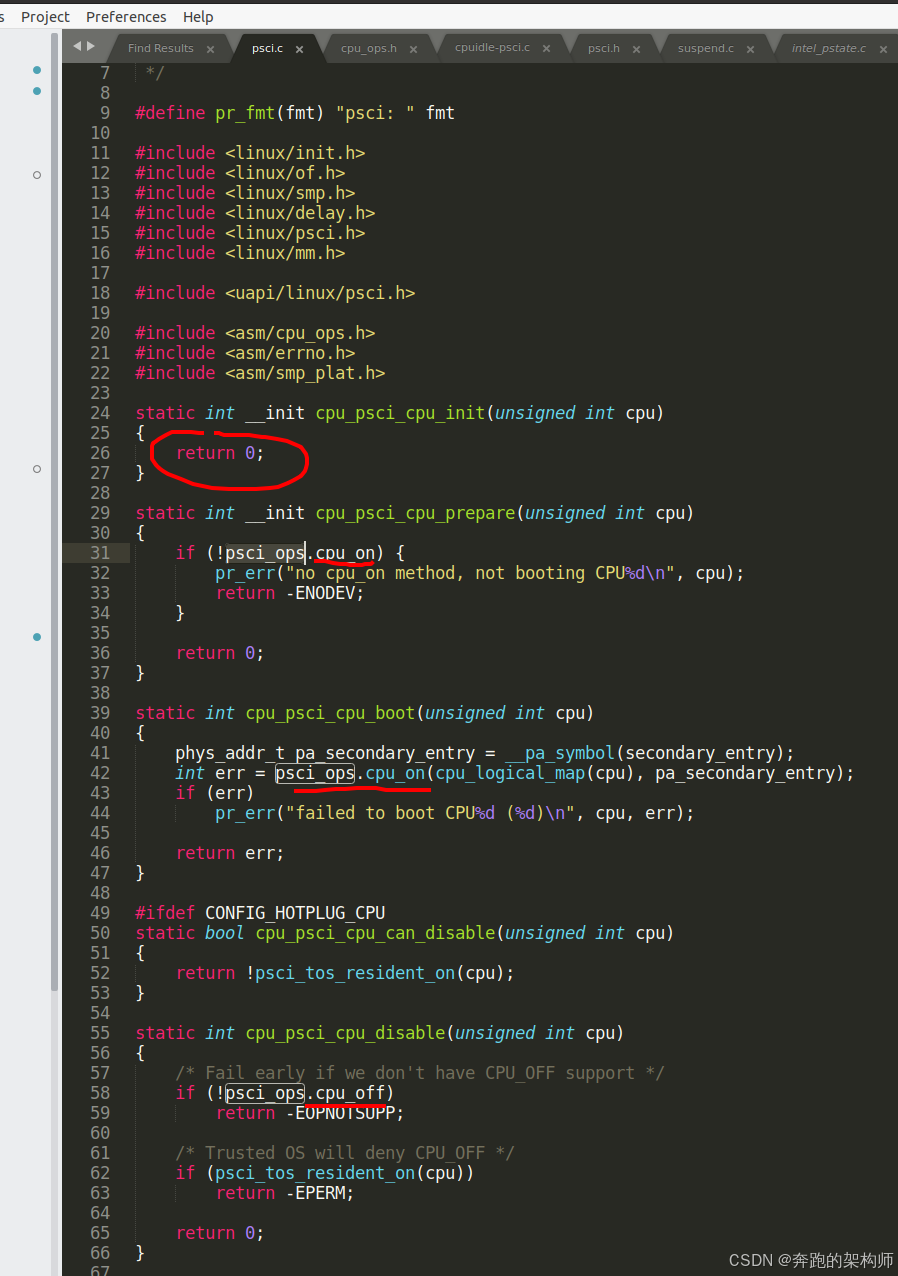Click the <linux/of.h> include line

(x=240, y=173)
